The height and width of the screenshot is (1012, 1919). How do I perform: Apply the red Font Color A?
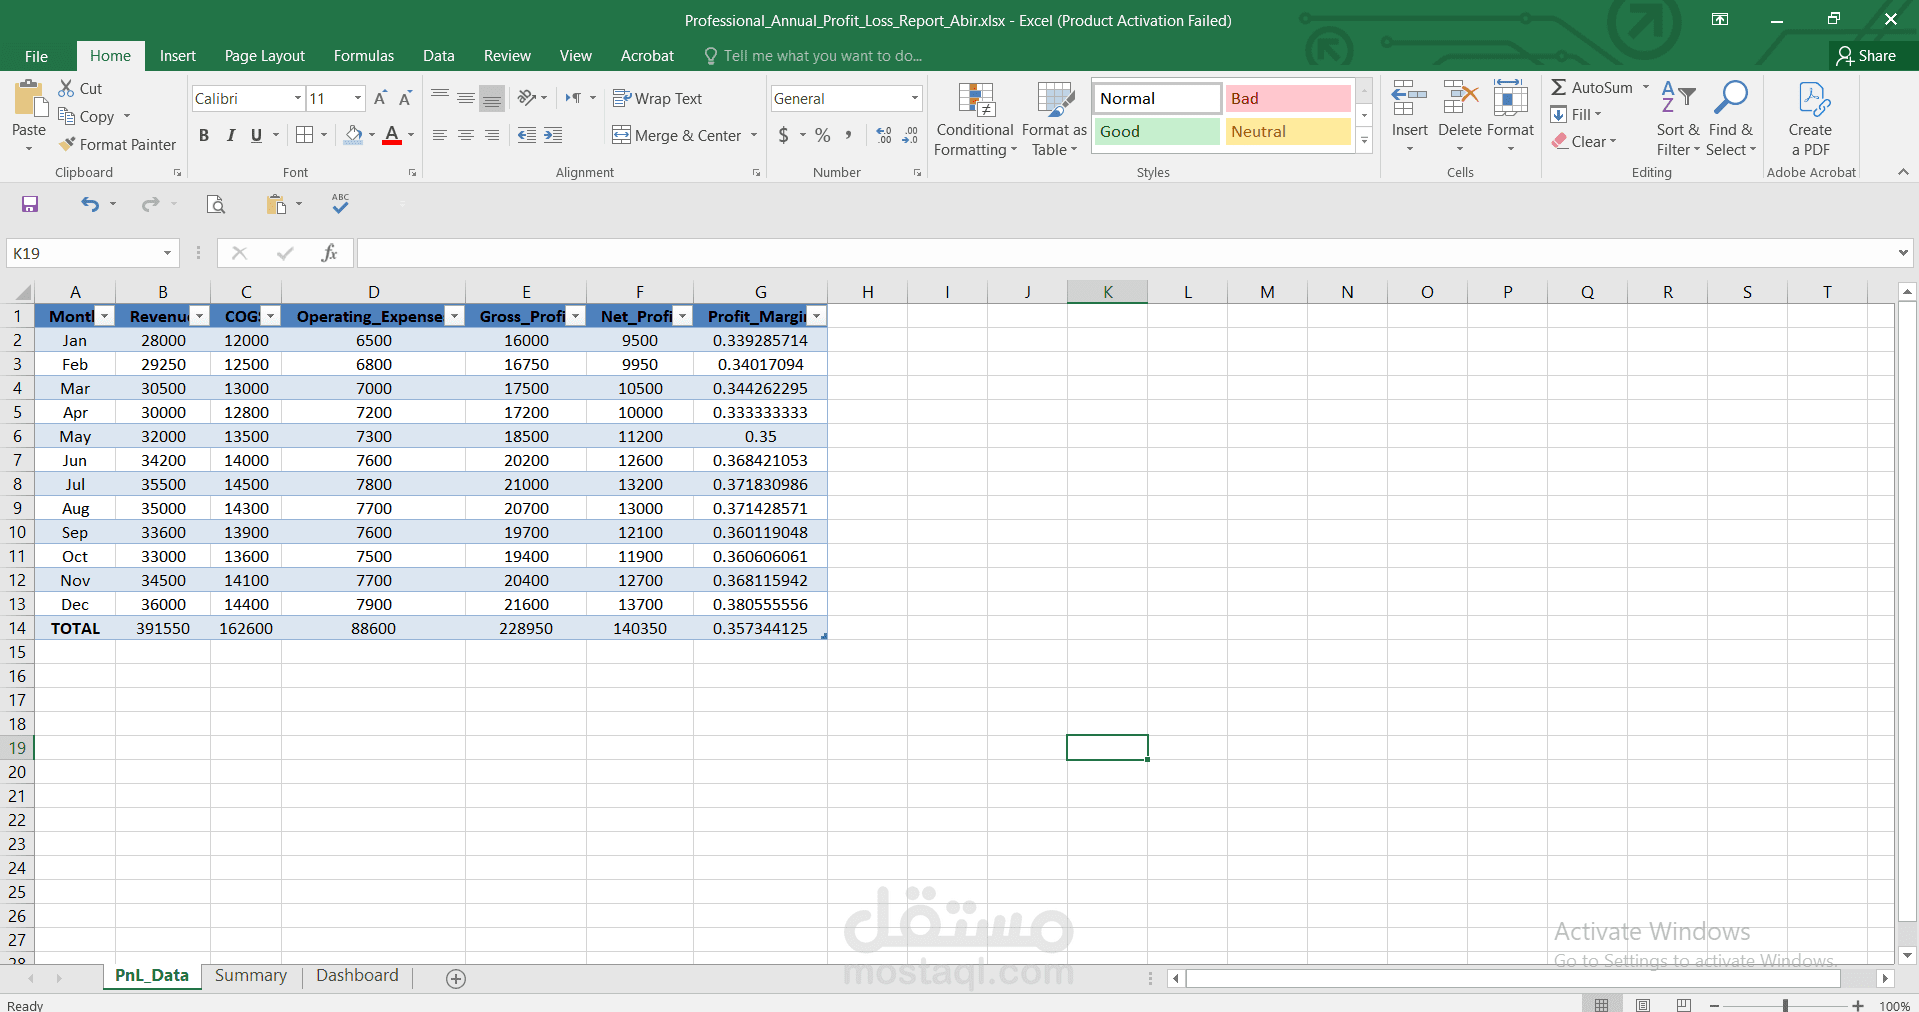point(392,135)
